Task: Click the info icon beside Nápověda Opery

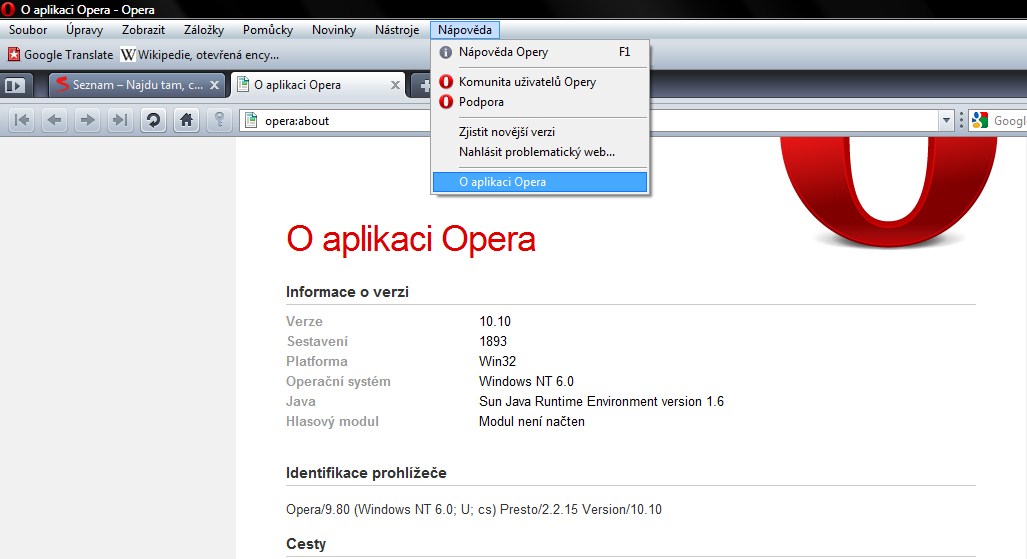Action: pos(445,52)
